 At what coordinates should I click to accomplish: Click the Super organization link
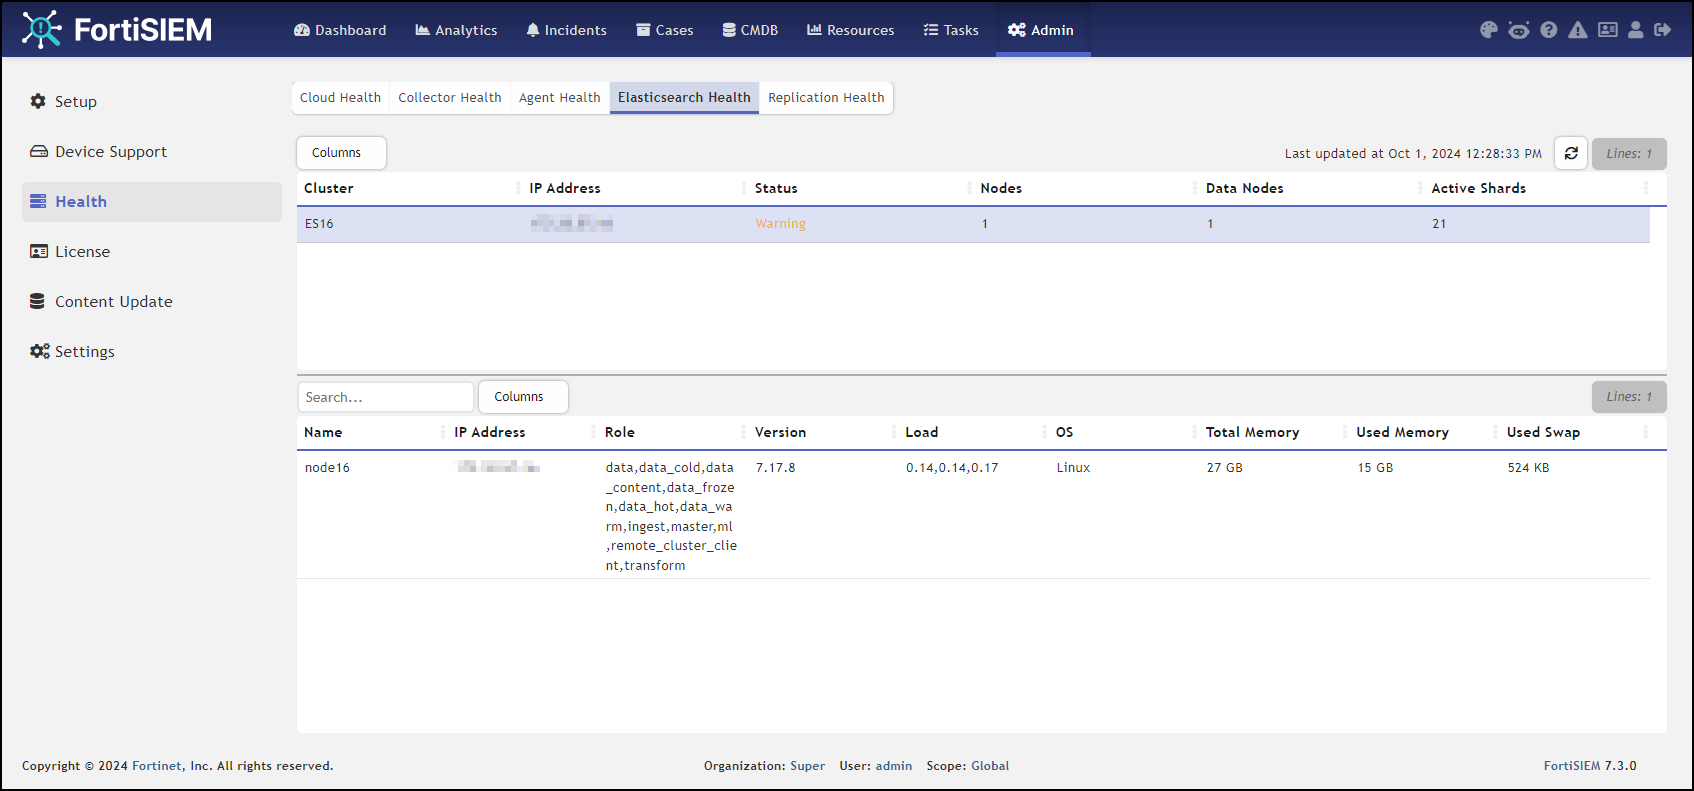coord(807,766)
